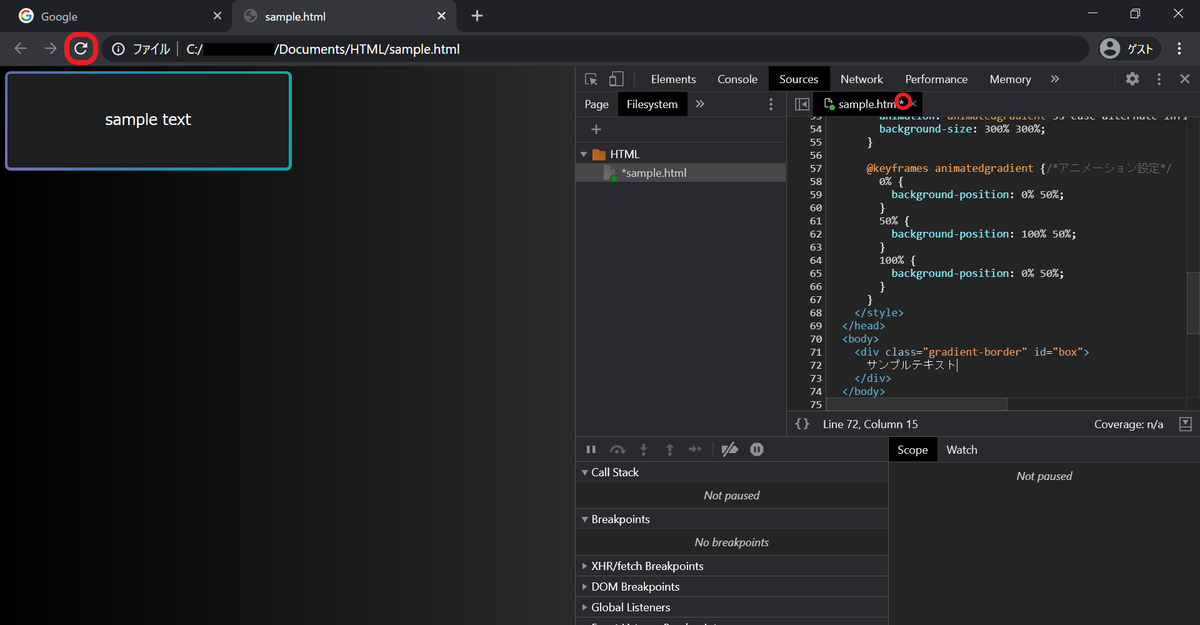The image size is (1200, 625).
Task: Close the Google browser tab
Action: click(x=218, y=17)
